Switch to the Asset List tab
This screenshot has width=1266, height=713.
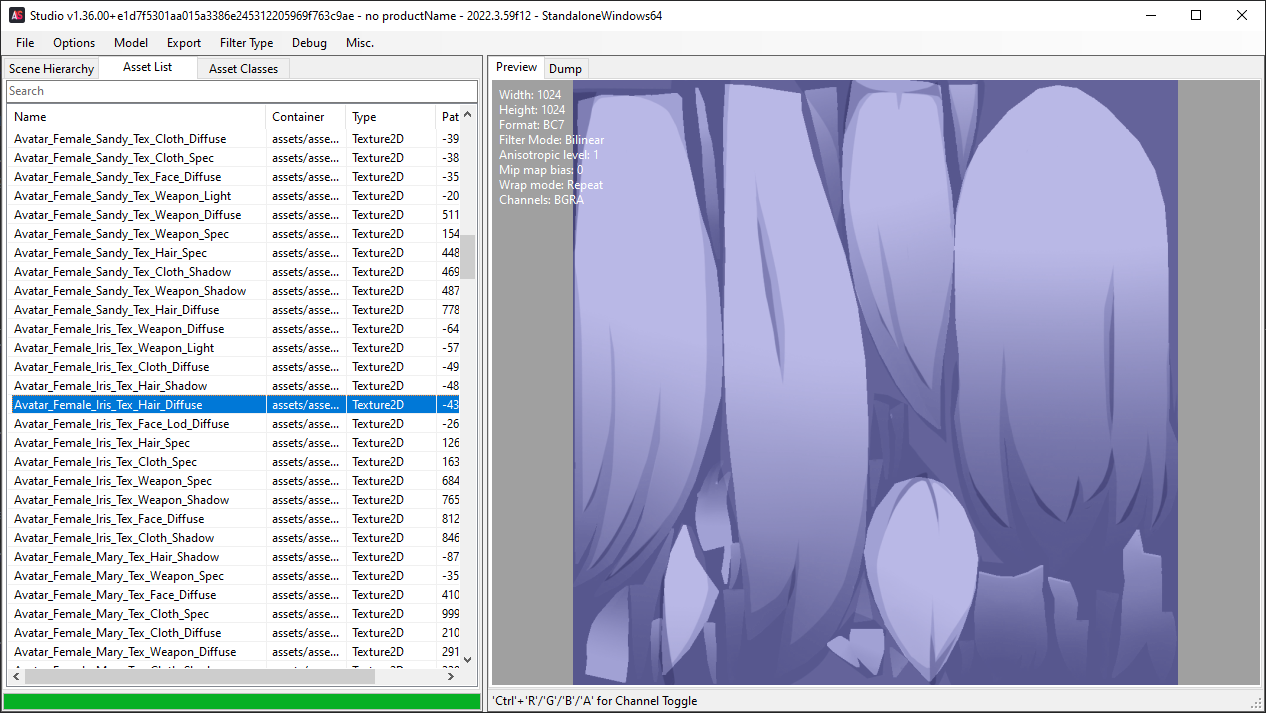coord(148,67)
